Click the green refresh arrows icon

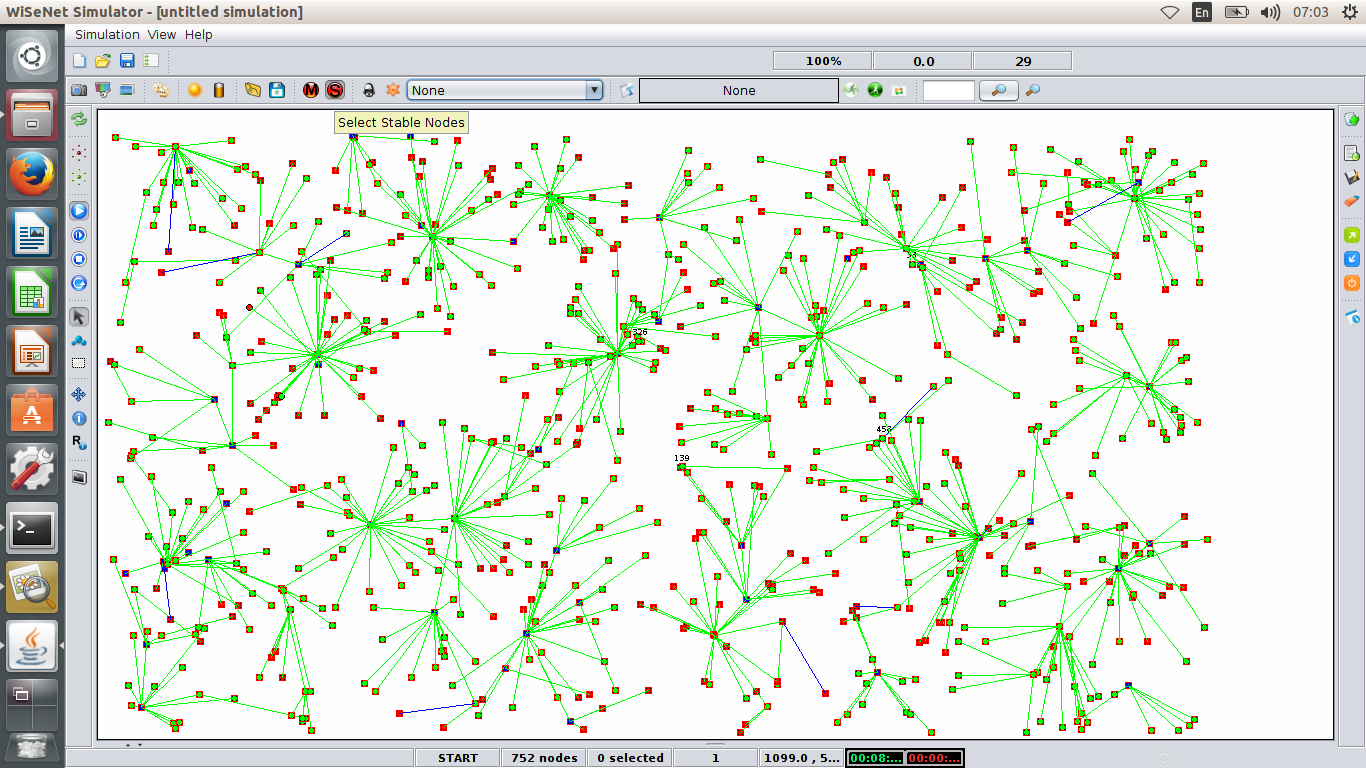[79, 119]
